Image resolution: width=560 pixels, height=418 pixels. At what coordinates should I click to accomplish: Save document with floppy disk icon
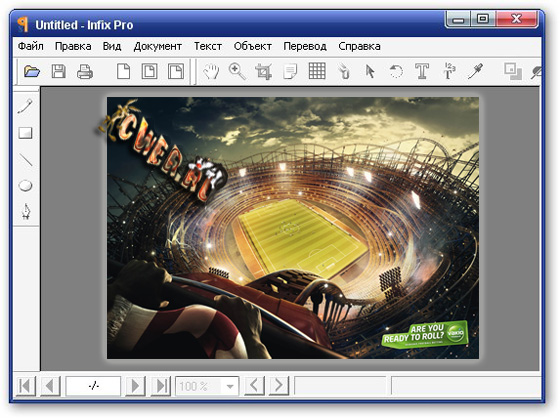(59, 71)
